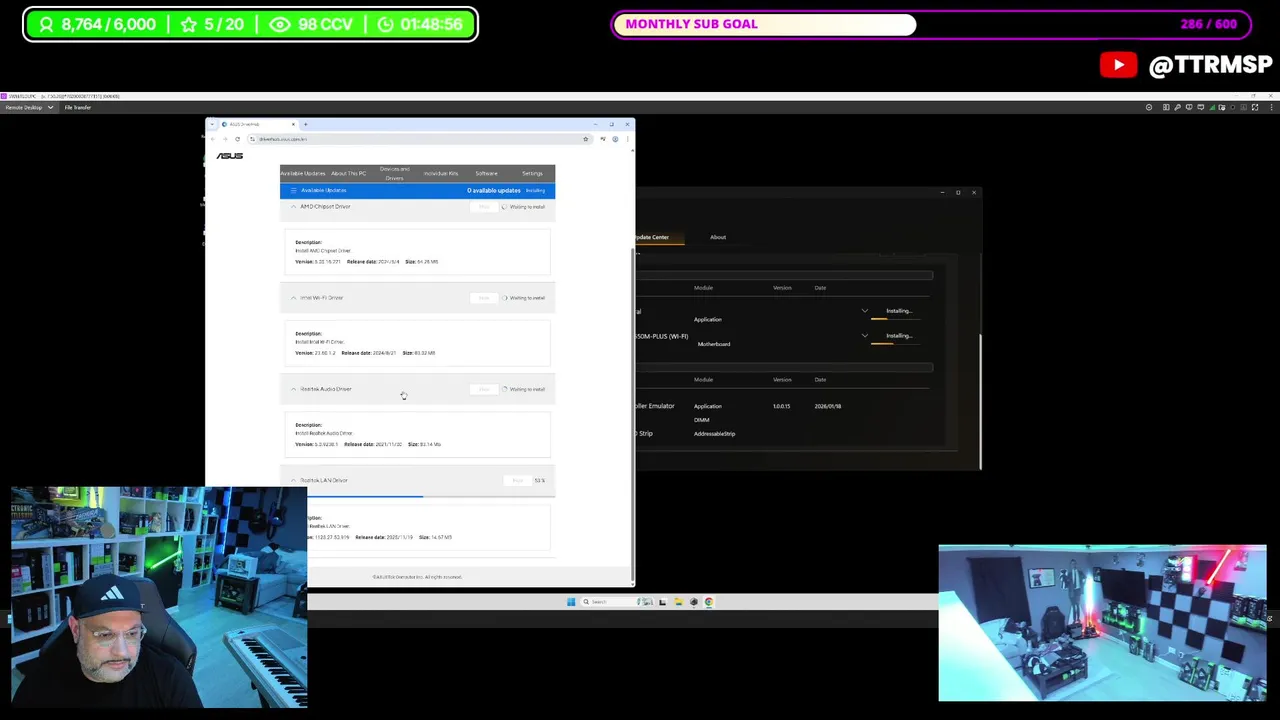Select the DIMM module entry

click(701, 420)
